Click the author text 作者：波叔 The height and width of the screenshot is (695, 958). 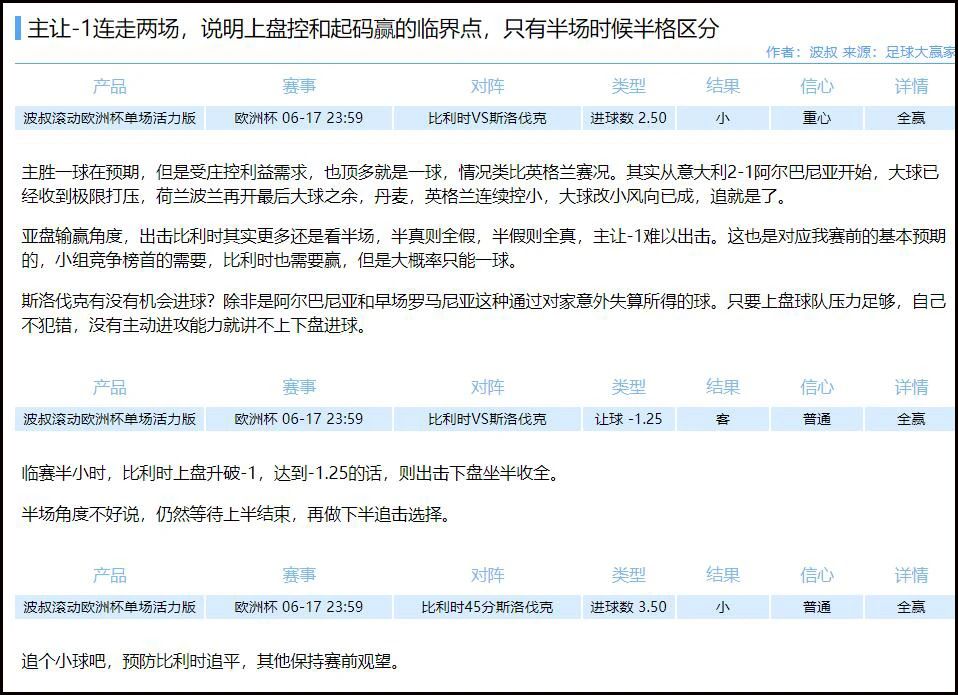[x=802, y=53]
